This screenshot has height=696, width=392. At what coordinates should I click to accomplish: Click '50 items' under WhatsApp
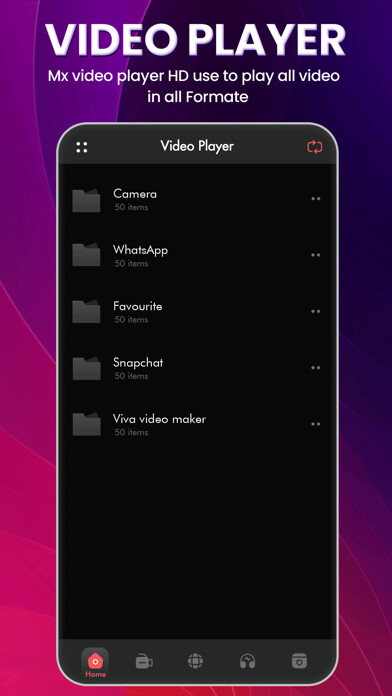coord(131,264)
